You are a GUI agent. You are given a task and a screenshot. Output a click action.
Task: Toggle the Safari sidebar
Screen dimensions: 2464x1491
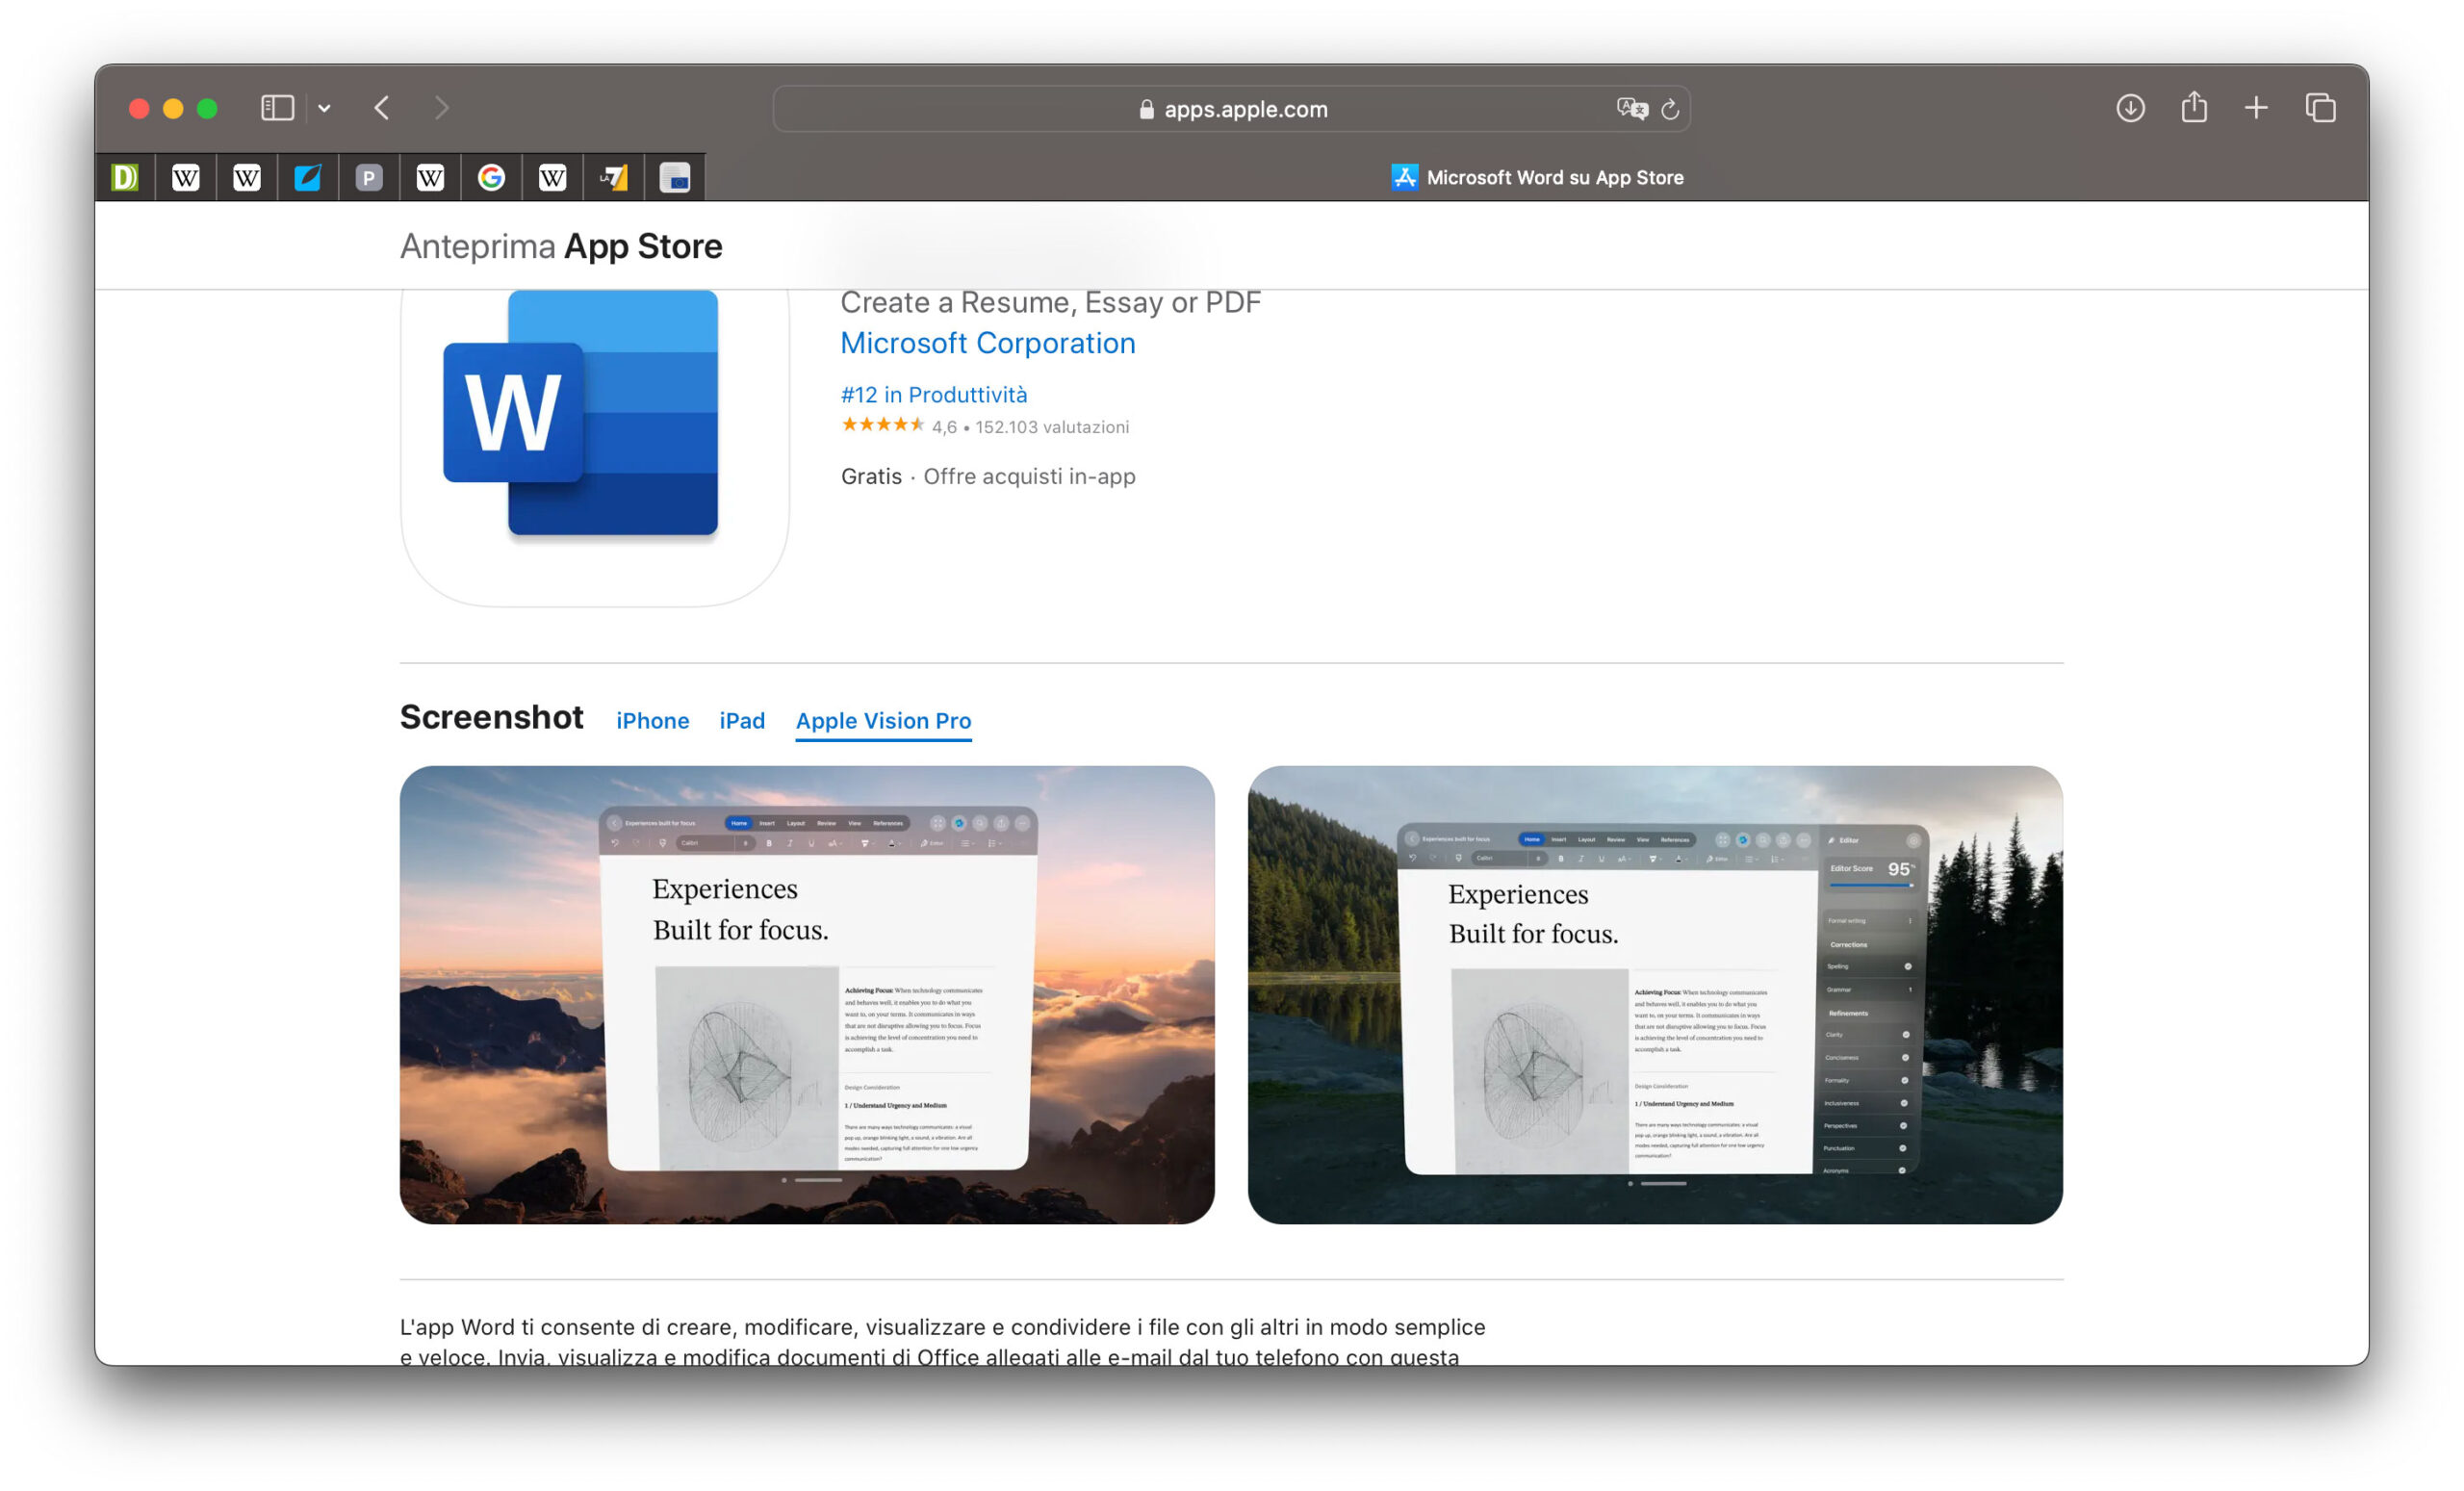point(277,108)
